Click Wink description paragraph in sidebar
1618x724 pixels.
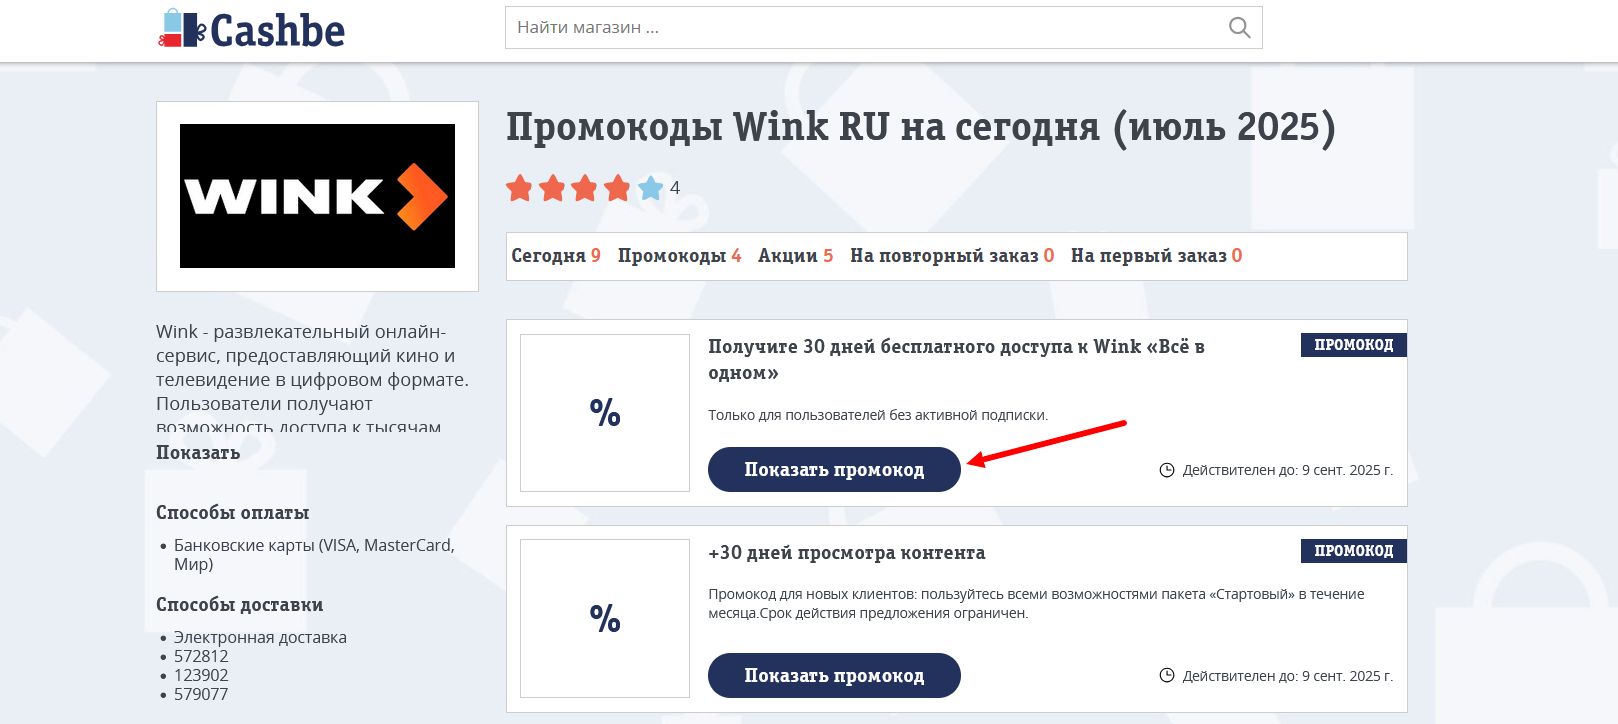(312, 378)
